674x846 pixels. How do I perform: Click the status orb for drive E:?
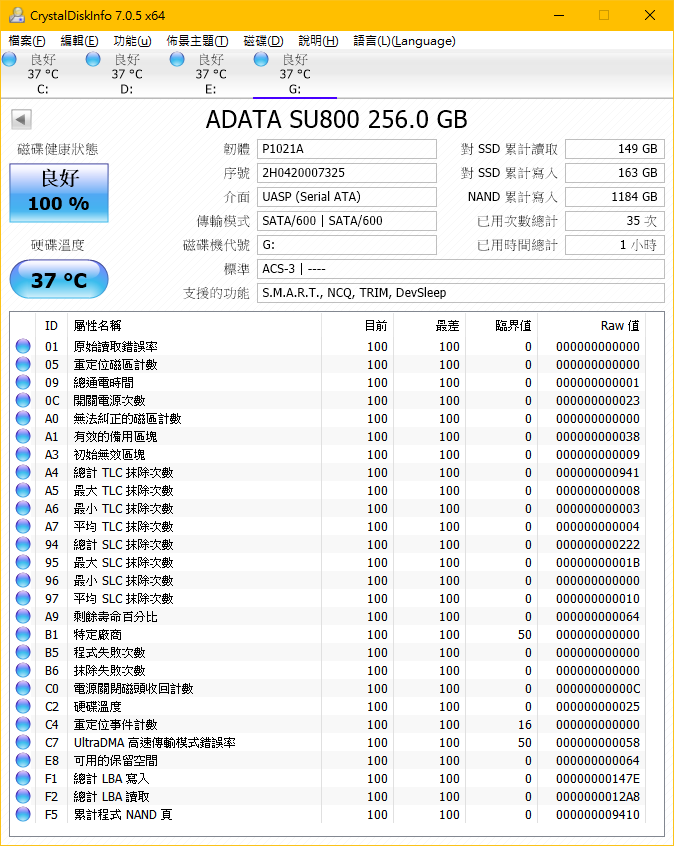[x=177, y=59]
